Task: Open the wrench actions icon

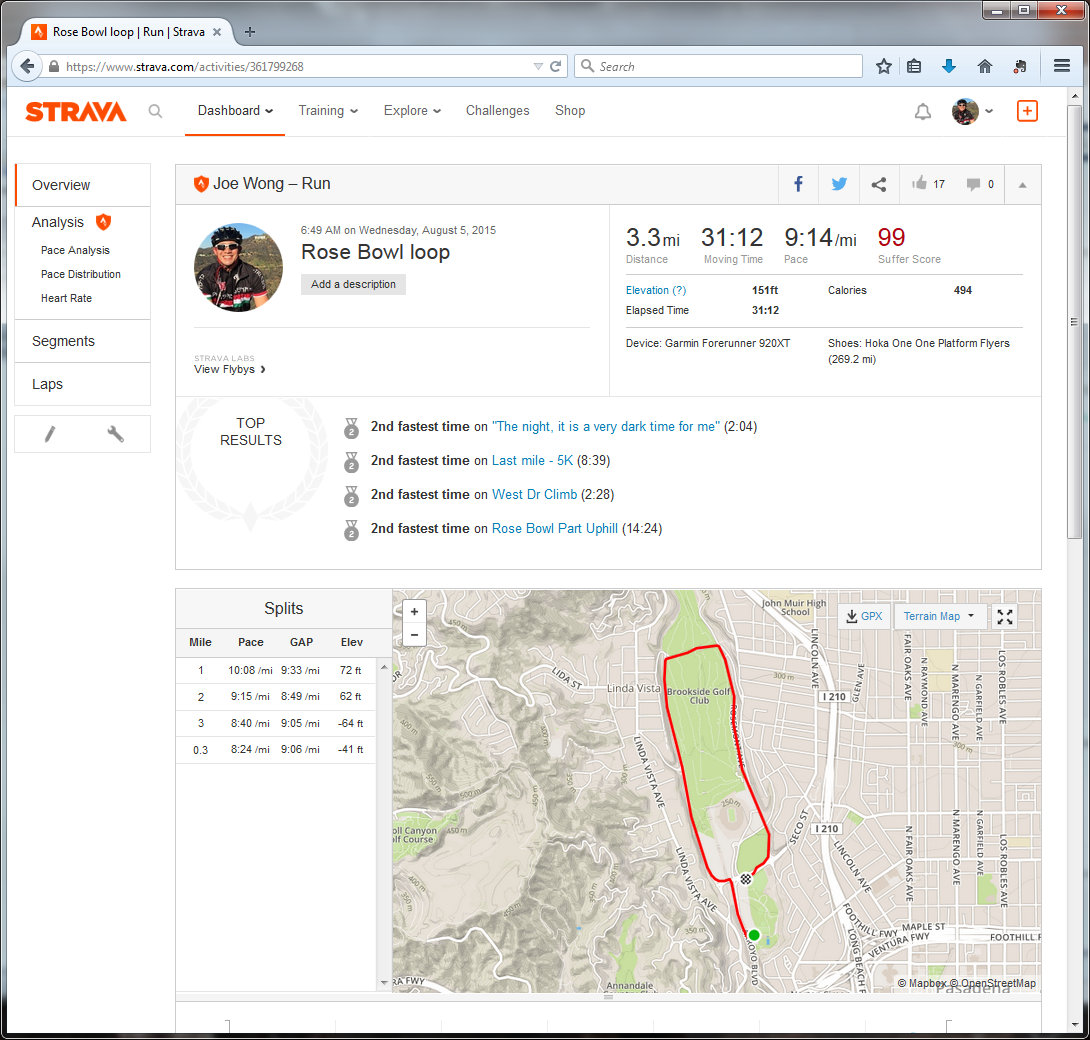Action: pyautogui.click(x=115, y=434)
